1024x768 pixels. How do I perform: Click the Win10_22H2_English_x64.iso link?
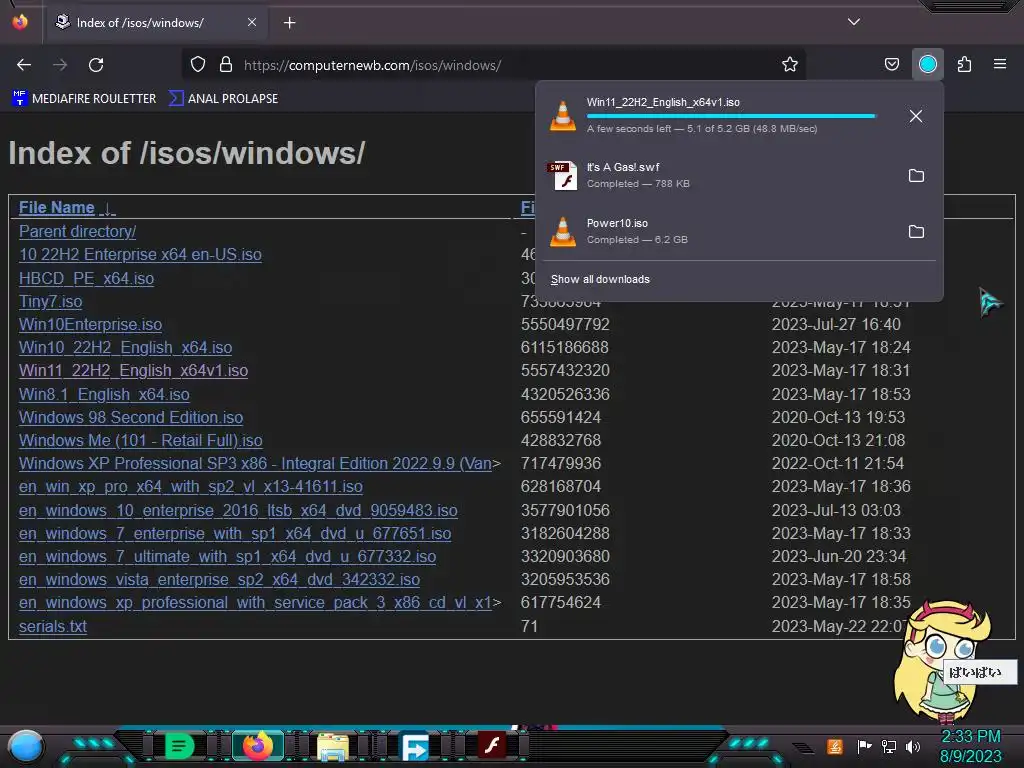pos(125,348)
